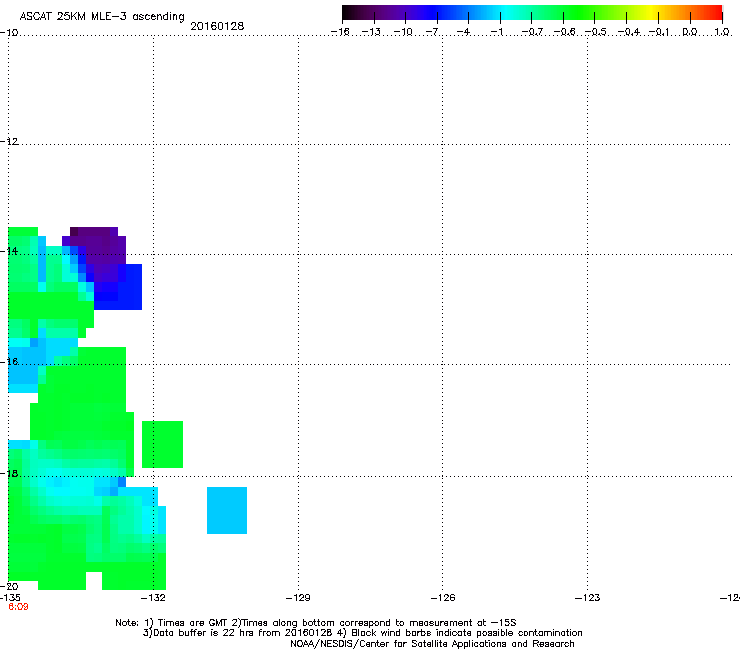Click the black end of the color bar

(348, 13)
